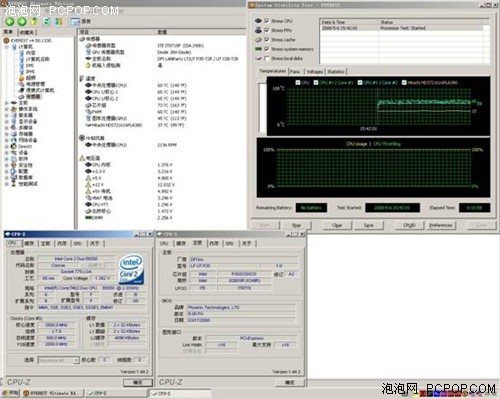Image resolution: width=500 pixels, height=399 pixels.
Task: Click the icon beside +12 V voltage row
Action: pyautogui.click(x=88, y=184)
